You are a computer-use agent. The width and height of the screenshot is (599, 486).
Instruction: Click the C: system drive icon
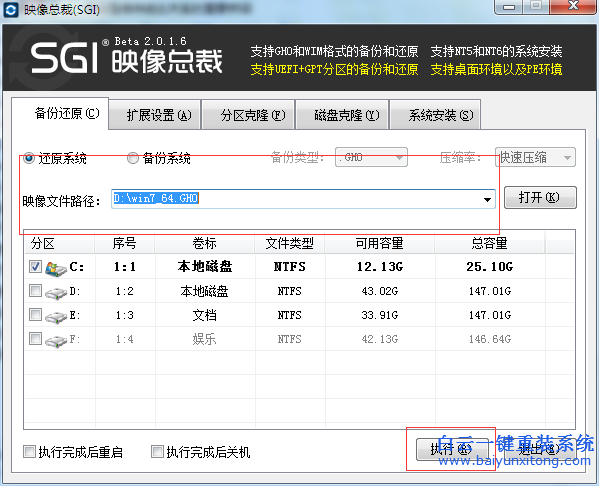click(56, 268)
